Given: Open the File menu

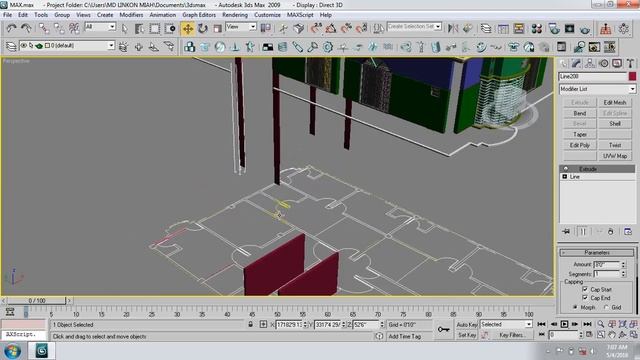Looking at the screenshot, I should 7,15.
